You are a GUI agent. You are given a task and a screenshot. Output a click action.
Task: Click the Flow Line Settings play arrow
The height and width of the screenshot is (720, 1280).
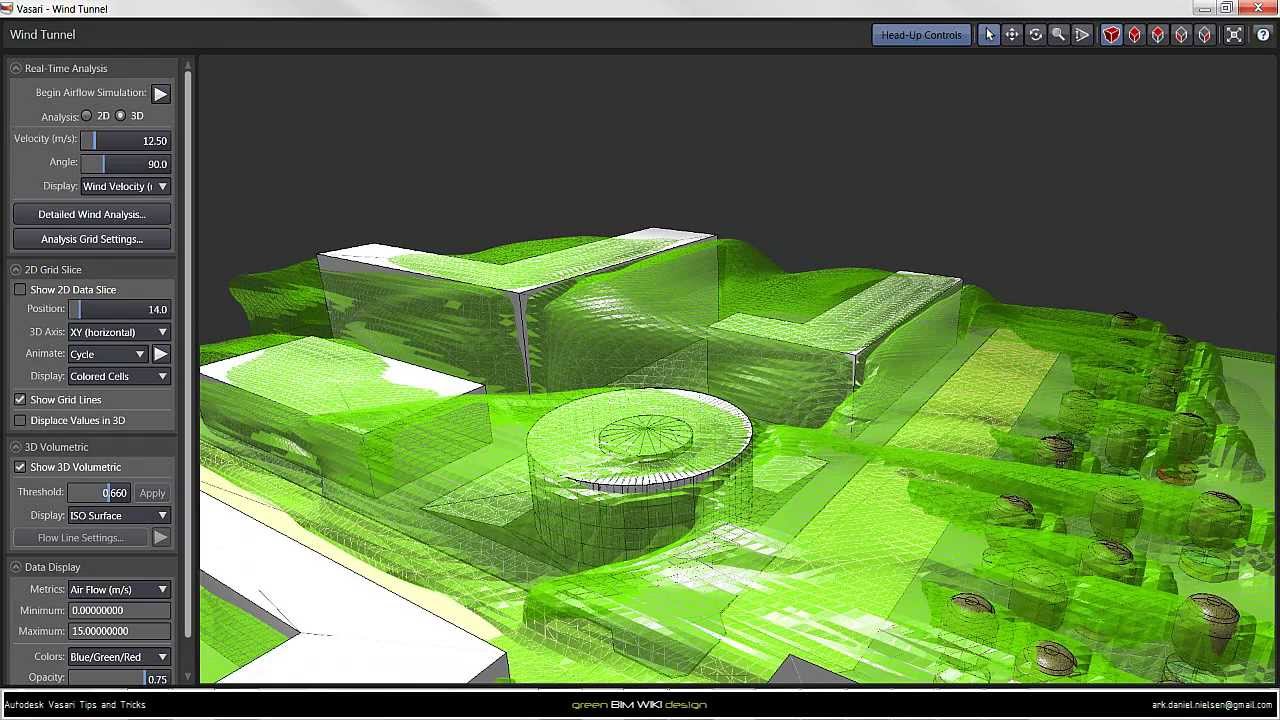click(x=160, y=537)
